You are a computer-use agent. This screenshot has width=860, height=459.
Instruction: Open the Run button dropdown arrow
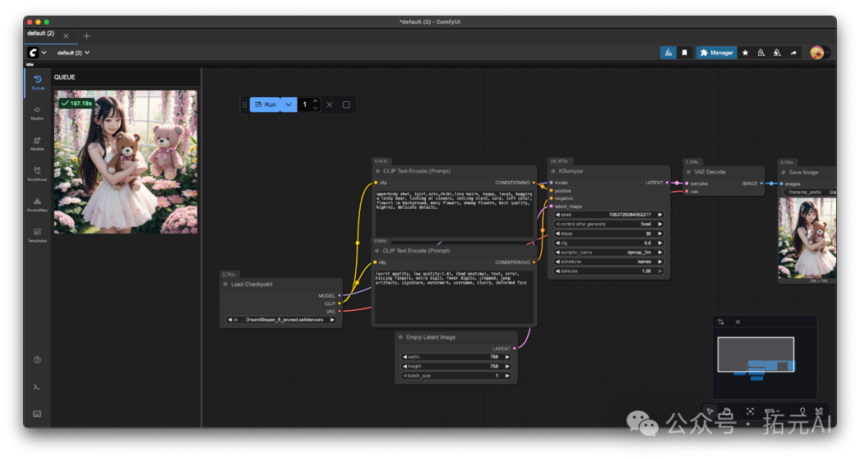click(288, 104)
